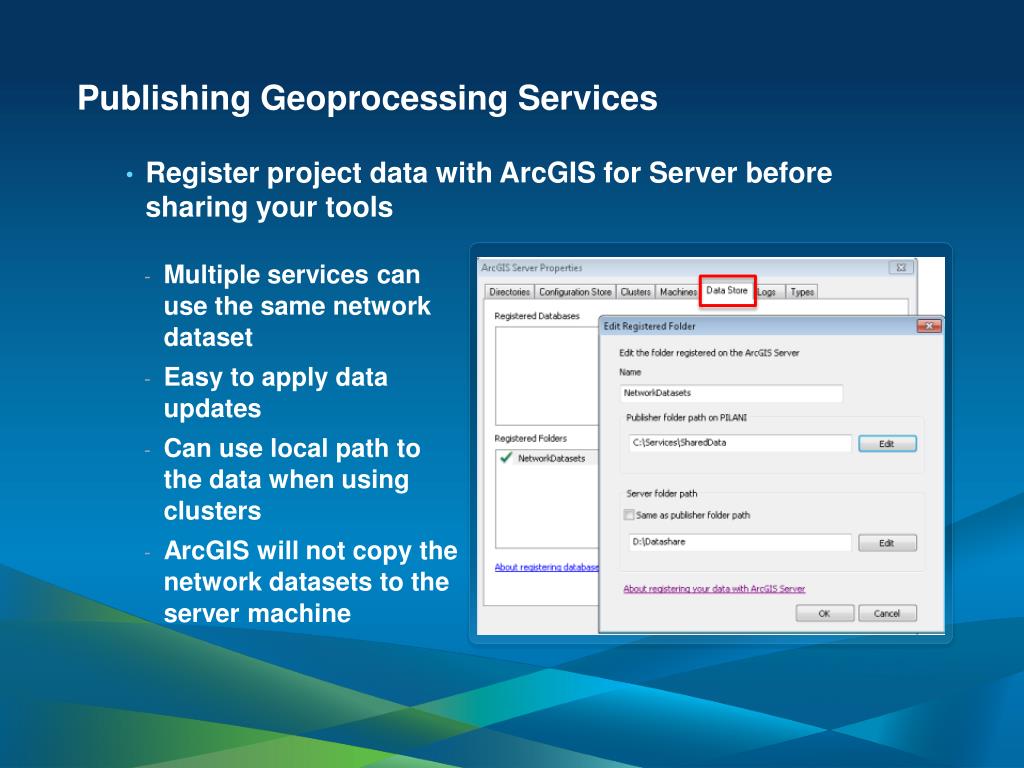Go to the Machines tab

(678, 292)
